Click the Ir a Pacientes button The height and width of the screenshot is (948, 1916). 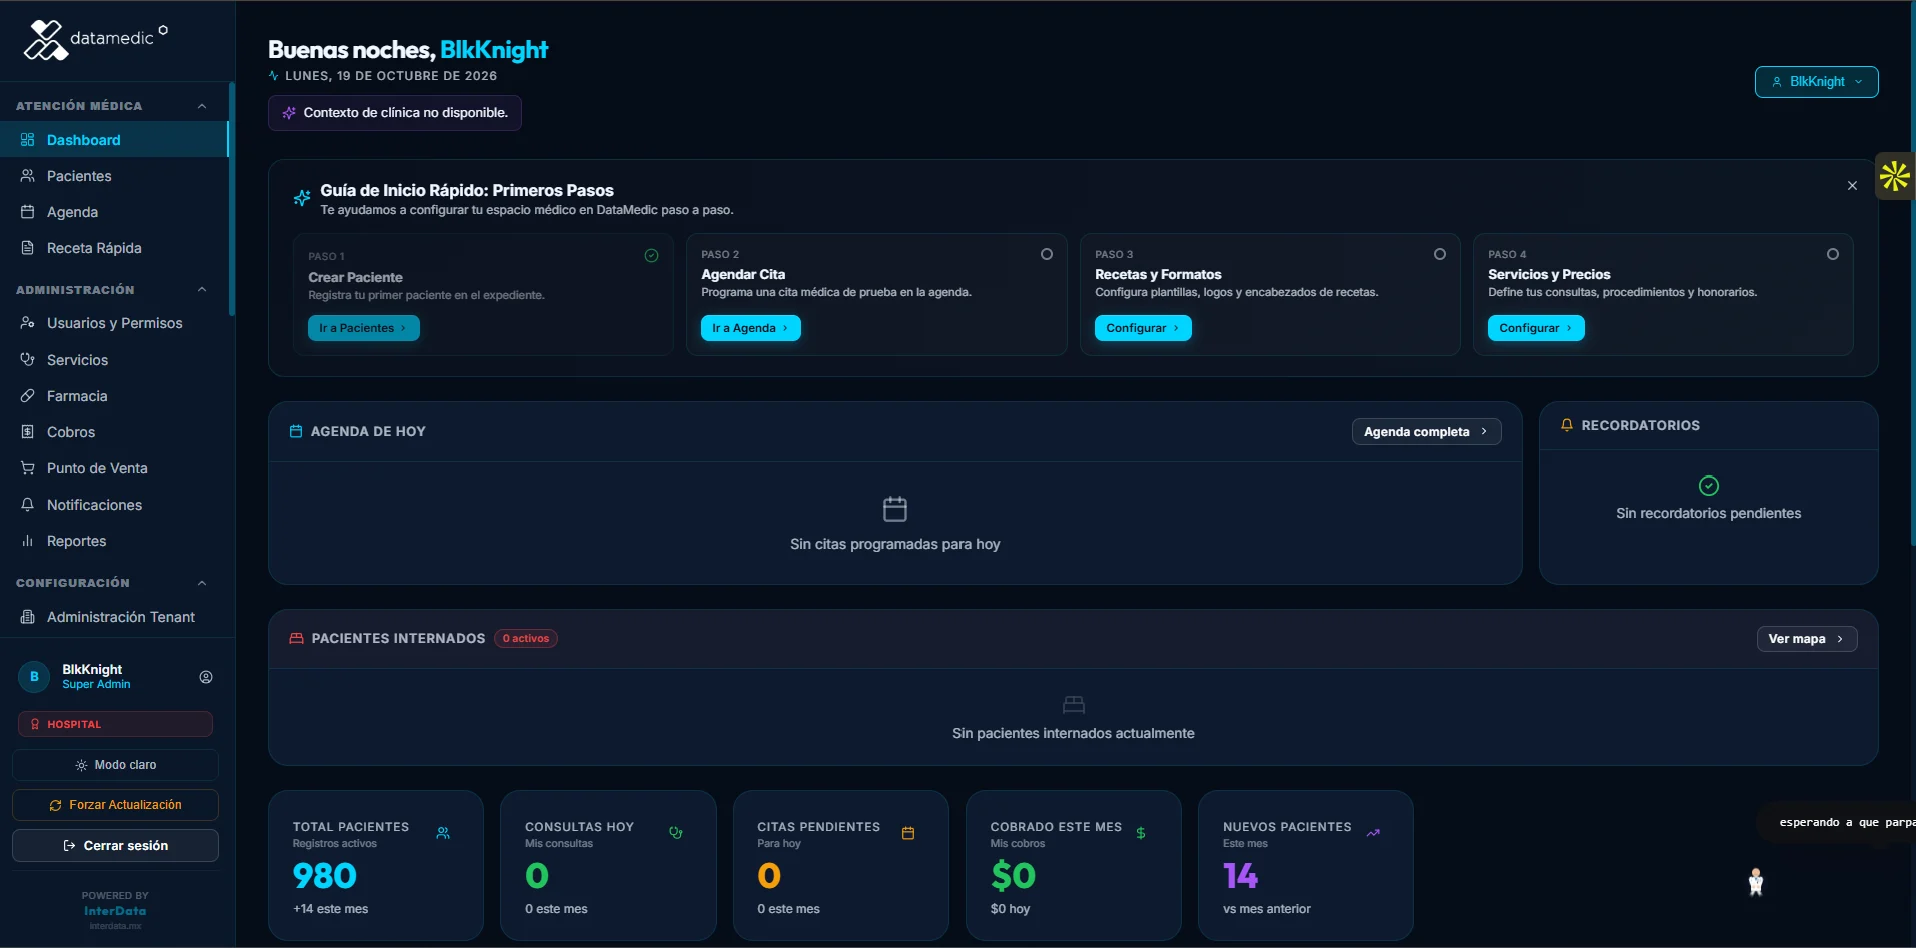[x=363, y=328]
